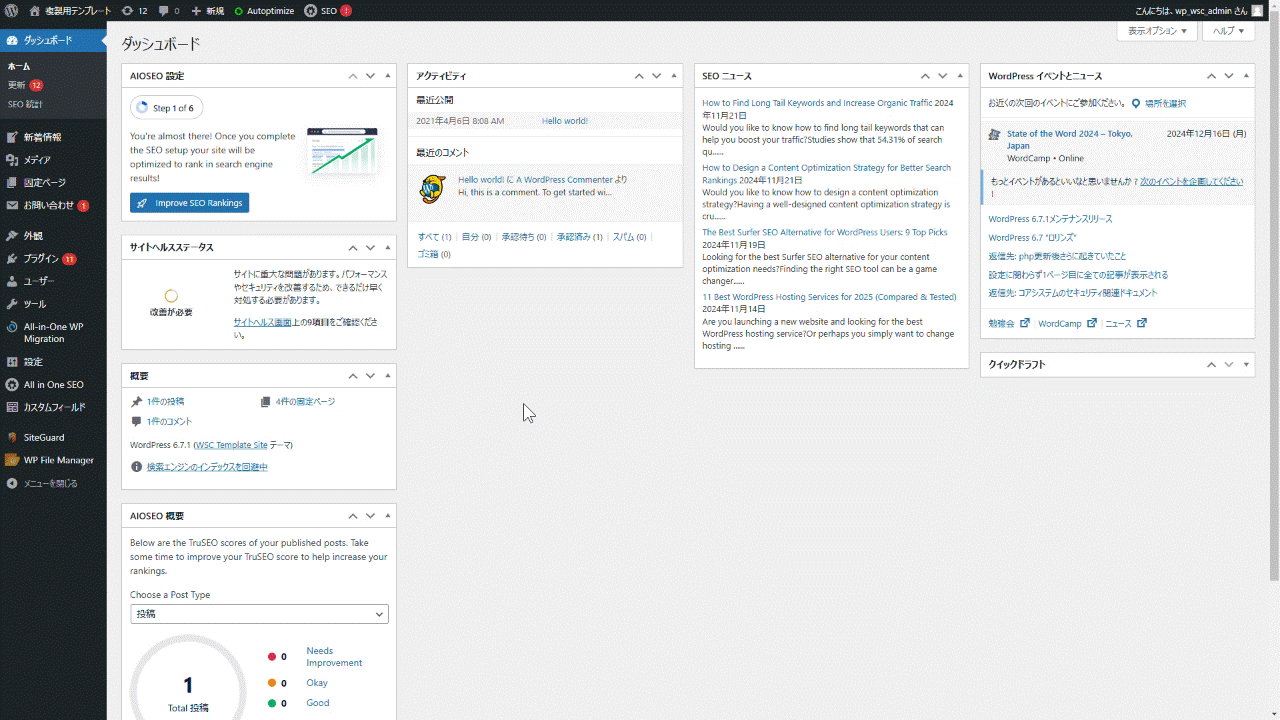Click Improve SEO Rankings button

(189, 203)
